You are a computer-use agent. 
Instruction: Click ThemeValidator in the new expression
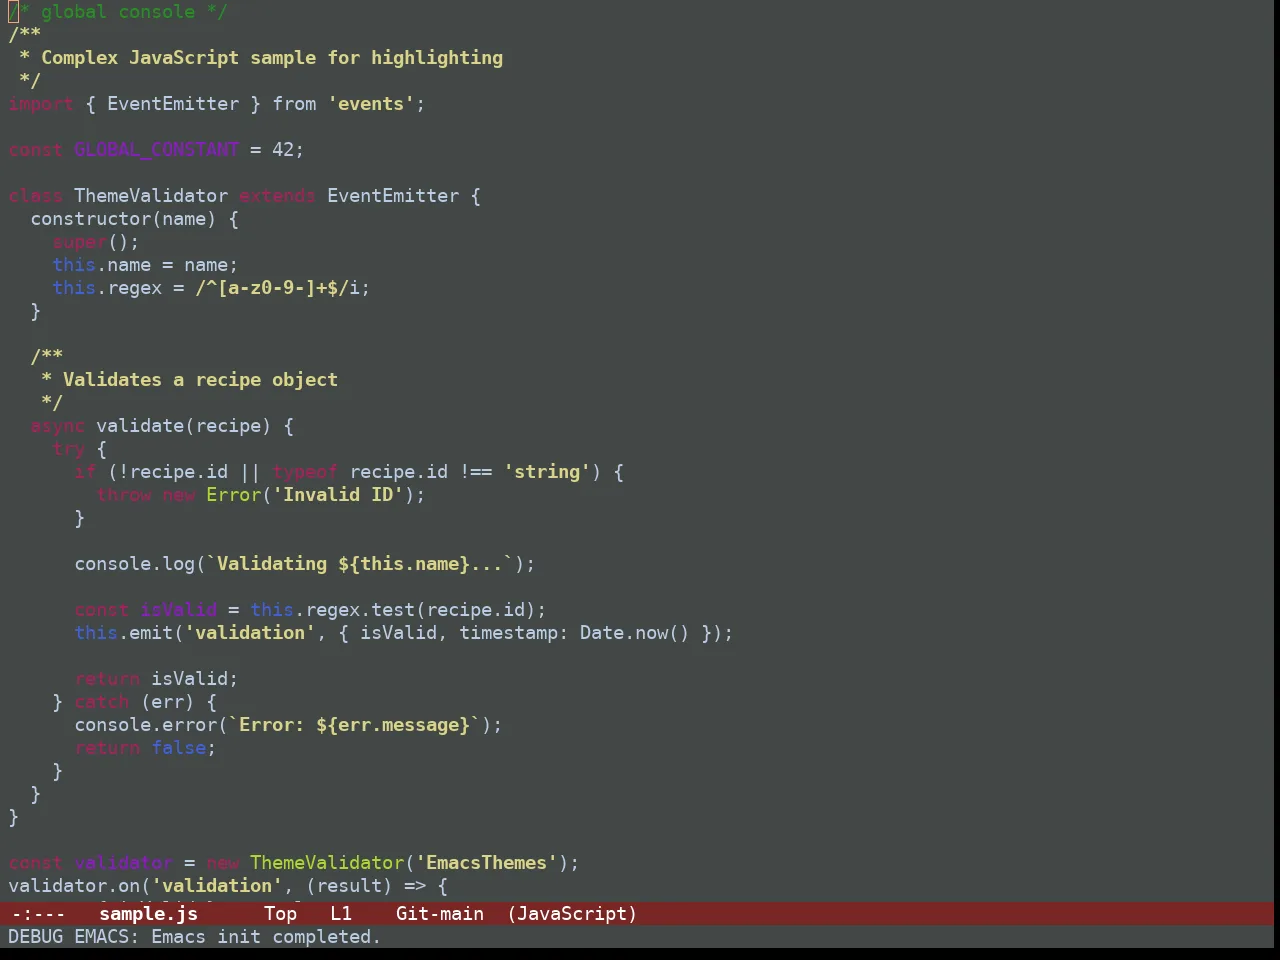tap(327, 863)
